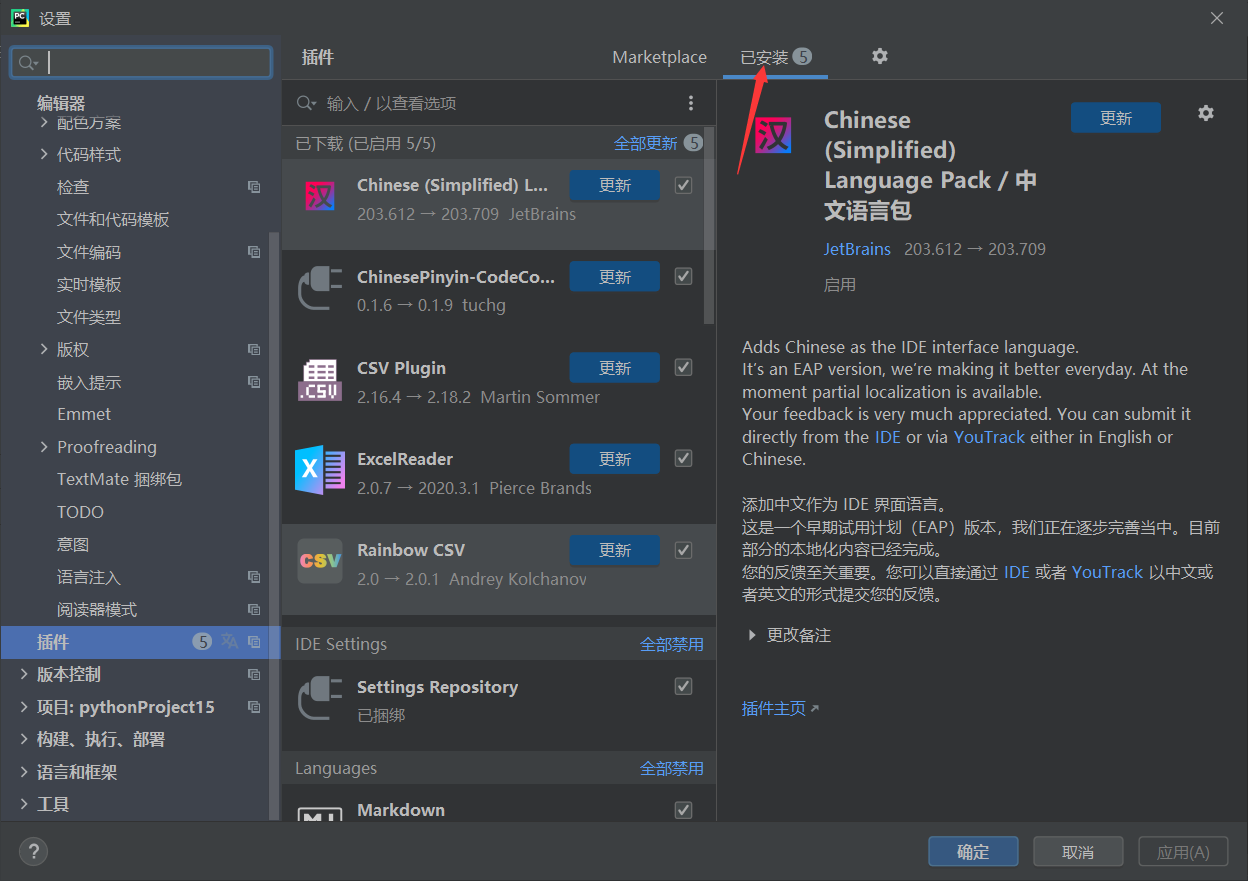
Task: Open the three-dot menu beside plugin search
Action: point(691,103)
